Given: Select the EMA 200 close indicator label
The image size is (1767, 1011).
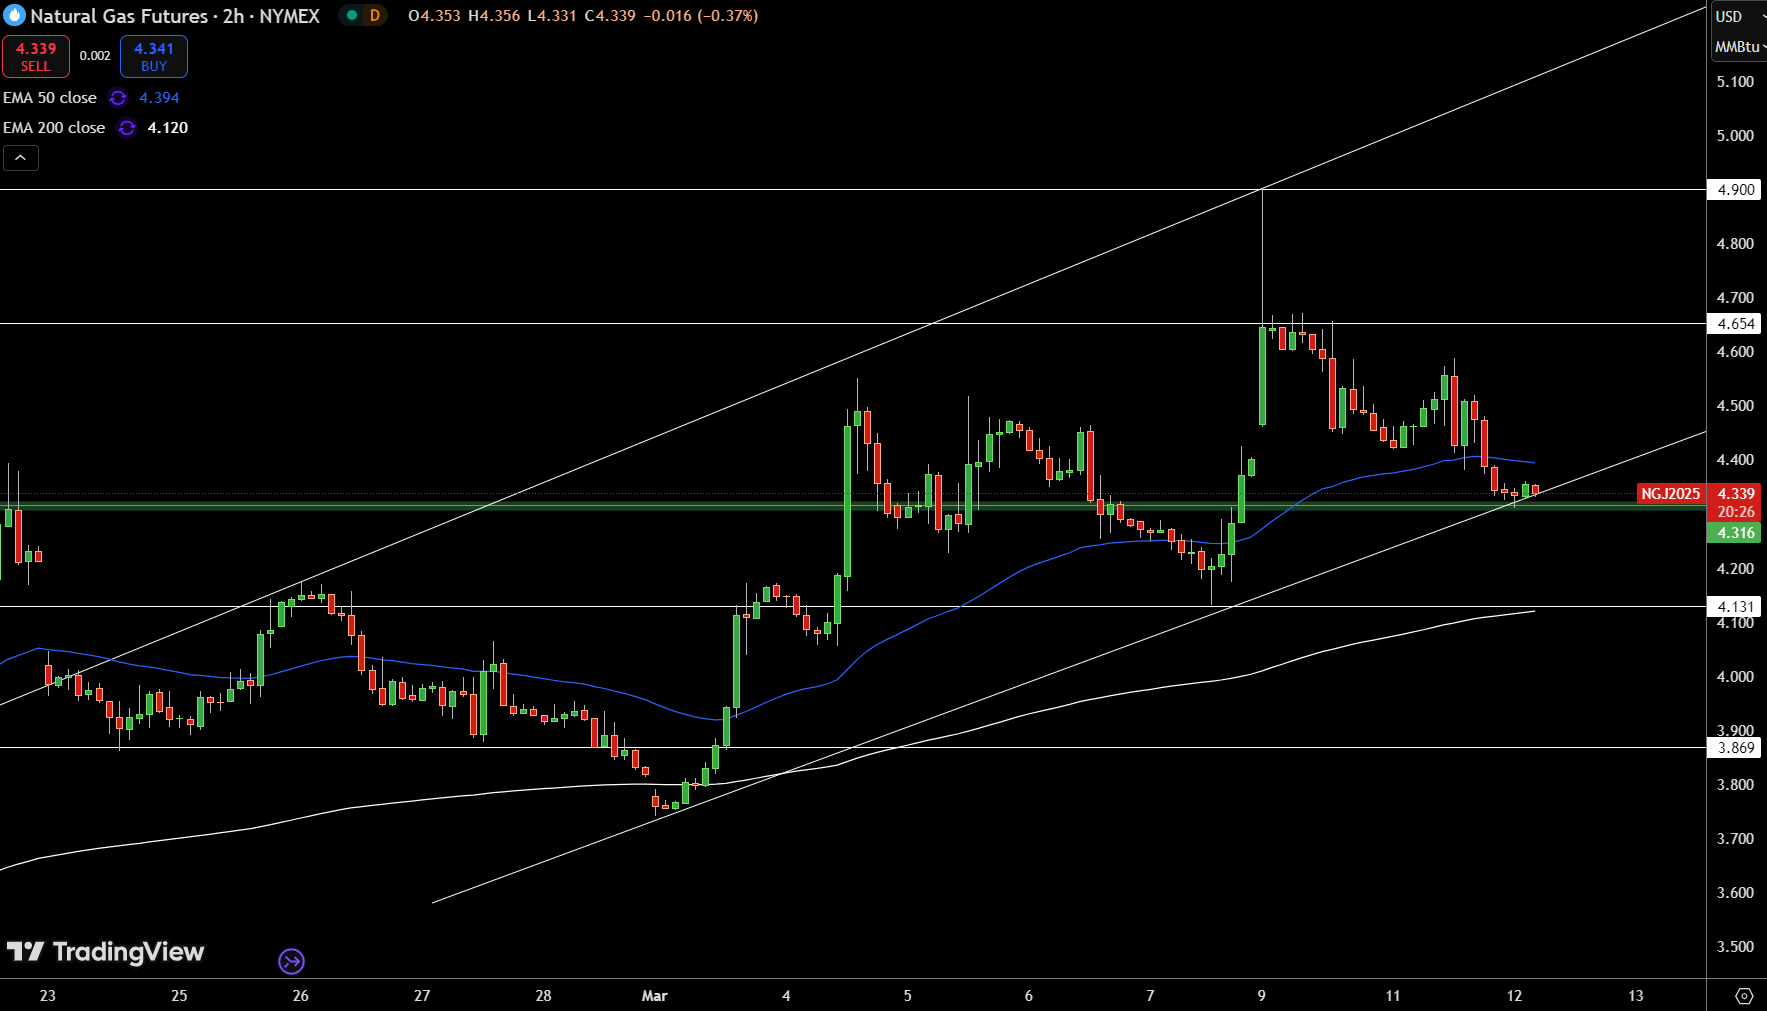Looking at the screenshot, I should coord(54,128).
